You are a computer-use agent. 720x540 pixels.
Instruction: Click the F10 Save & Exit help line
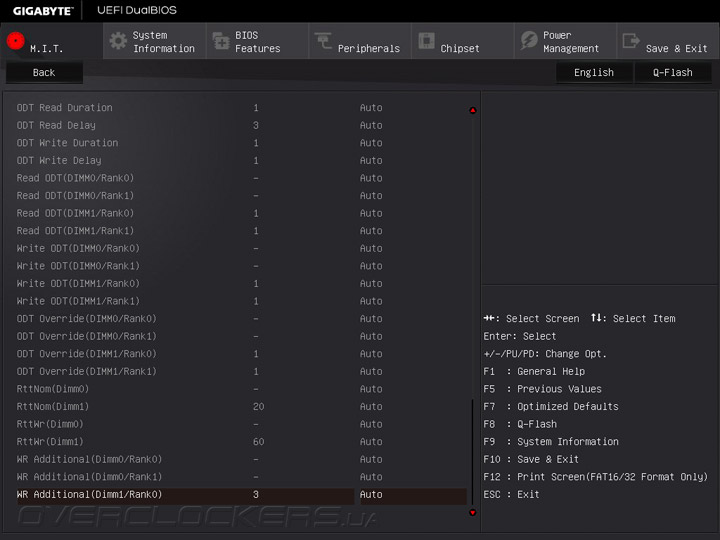[531, 459]
